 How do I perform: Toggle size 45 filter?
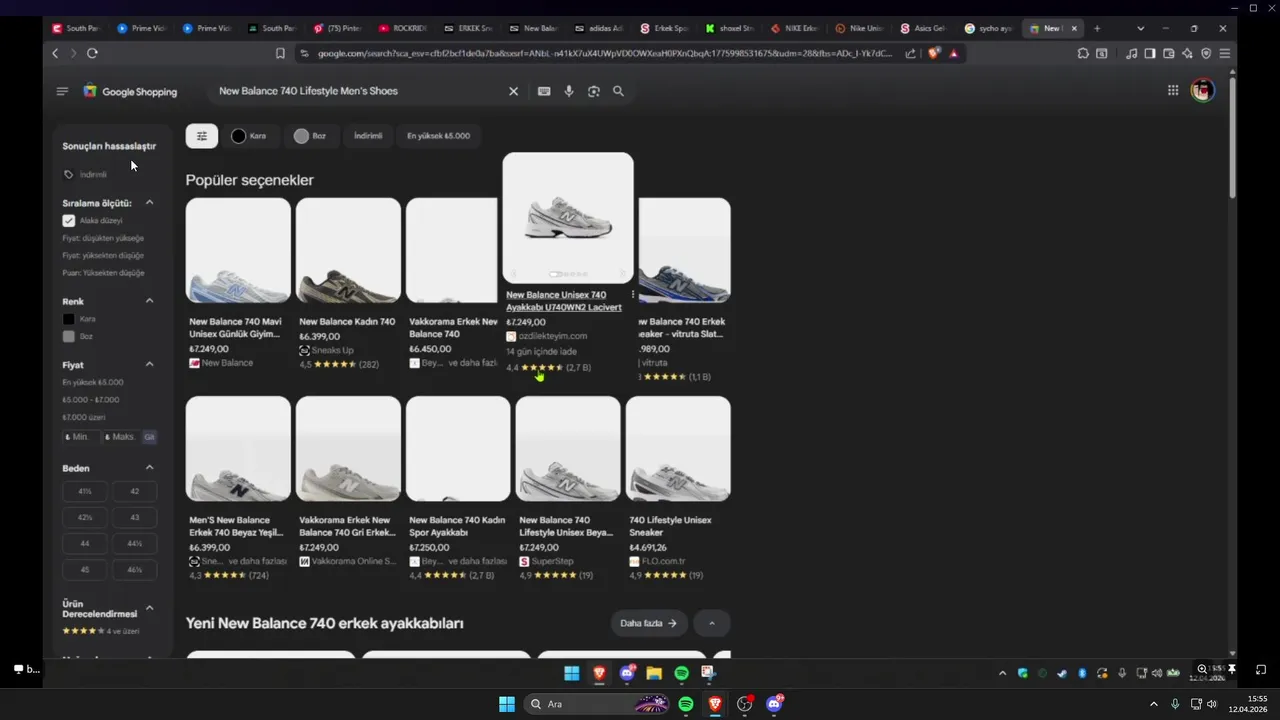(x=85, y=569)
